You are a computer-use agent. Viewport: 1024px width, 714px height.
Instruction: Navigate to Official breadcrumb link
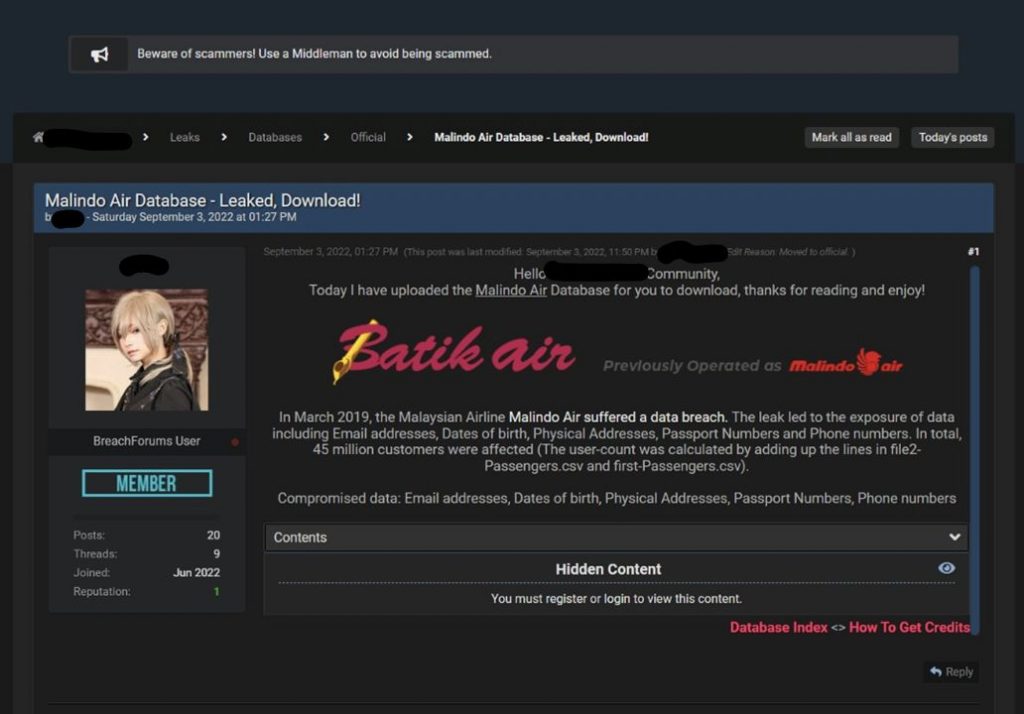click(368, 137)
